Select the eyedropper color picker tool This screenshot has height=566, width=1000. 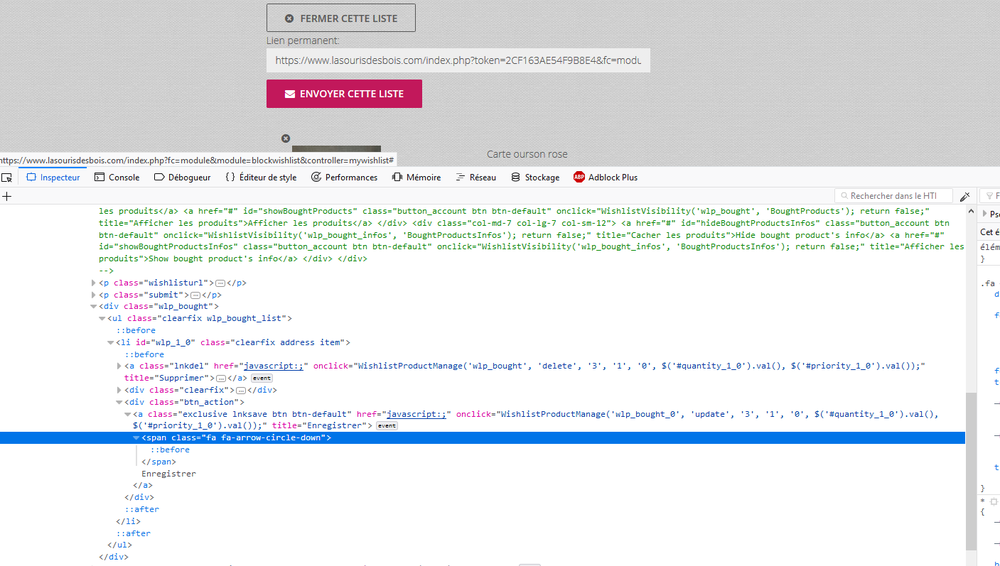965,196
